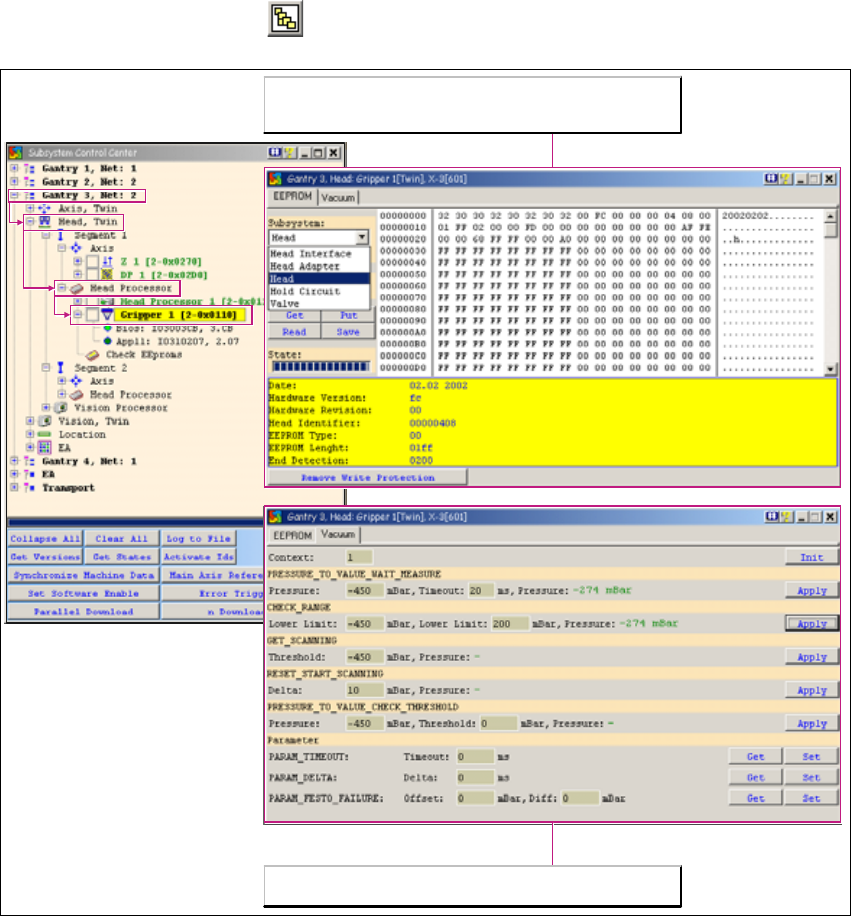This screenshot has width=851, height=916.
Task: Tick the checkbox next to Z 1
Action: [92, 261]
